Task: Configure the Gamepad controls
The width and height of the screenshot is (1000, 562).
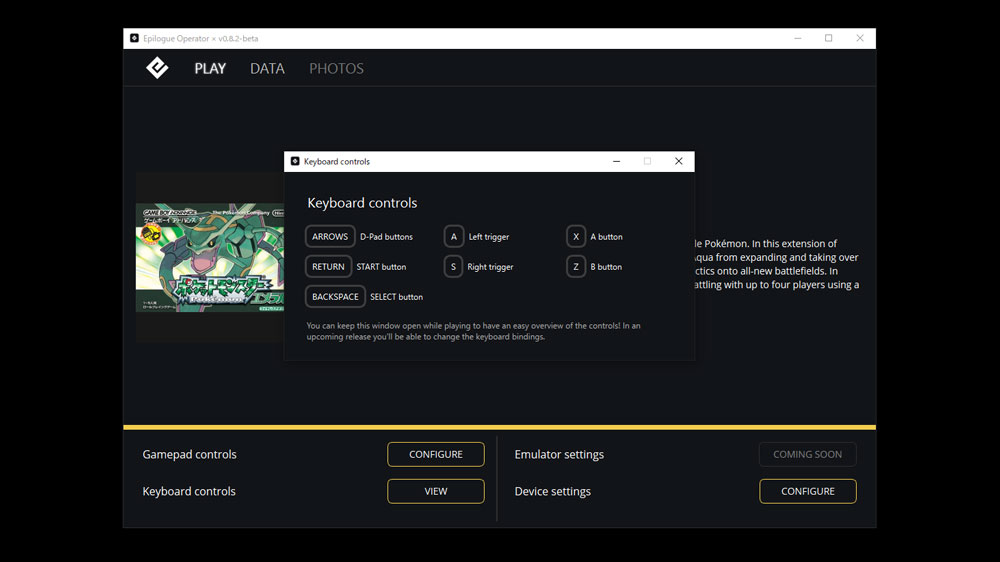Action: click(x=436, y=454)
